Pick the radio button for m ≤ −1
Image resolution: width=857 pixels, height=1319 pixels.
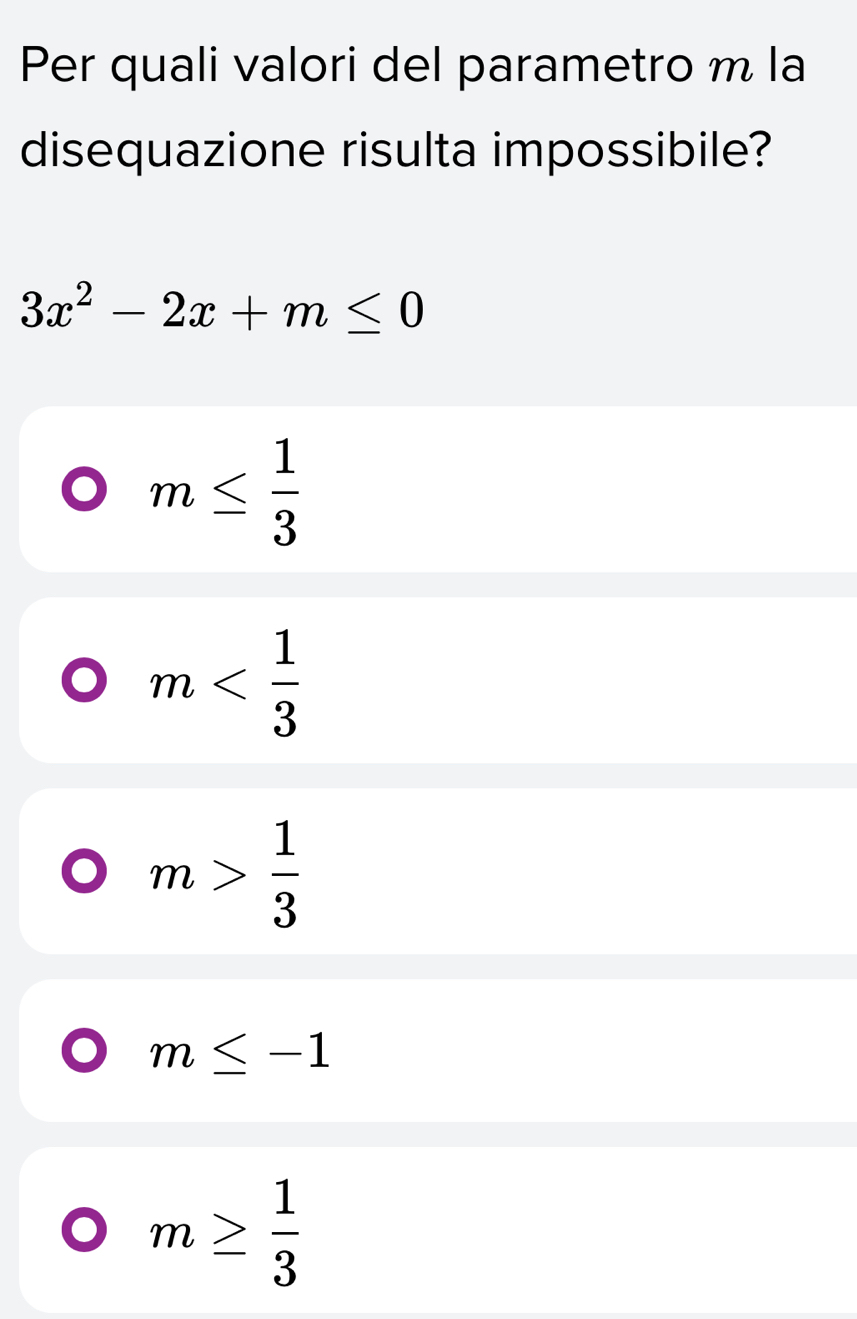pyautogui.click(x=84, y=1051)
